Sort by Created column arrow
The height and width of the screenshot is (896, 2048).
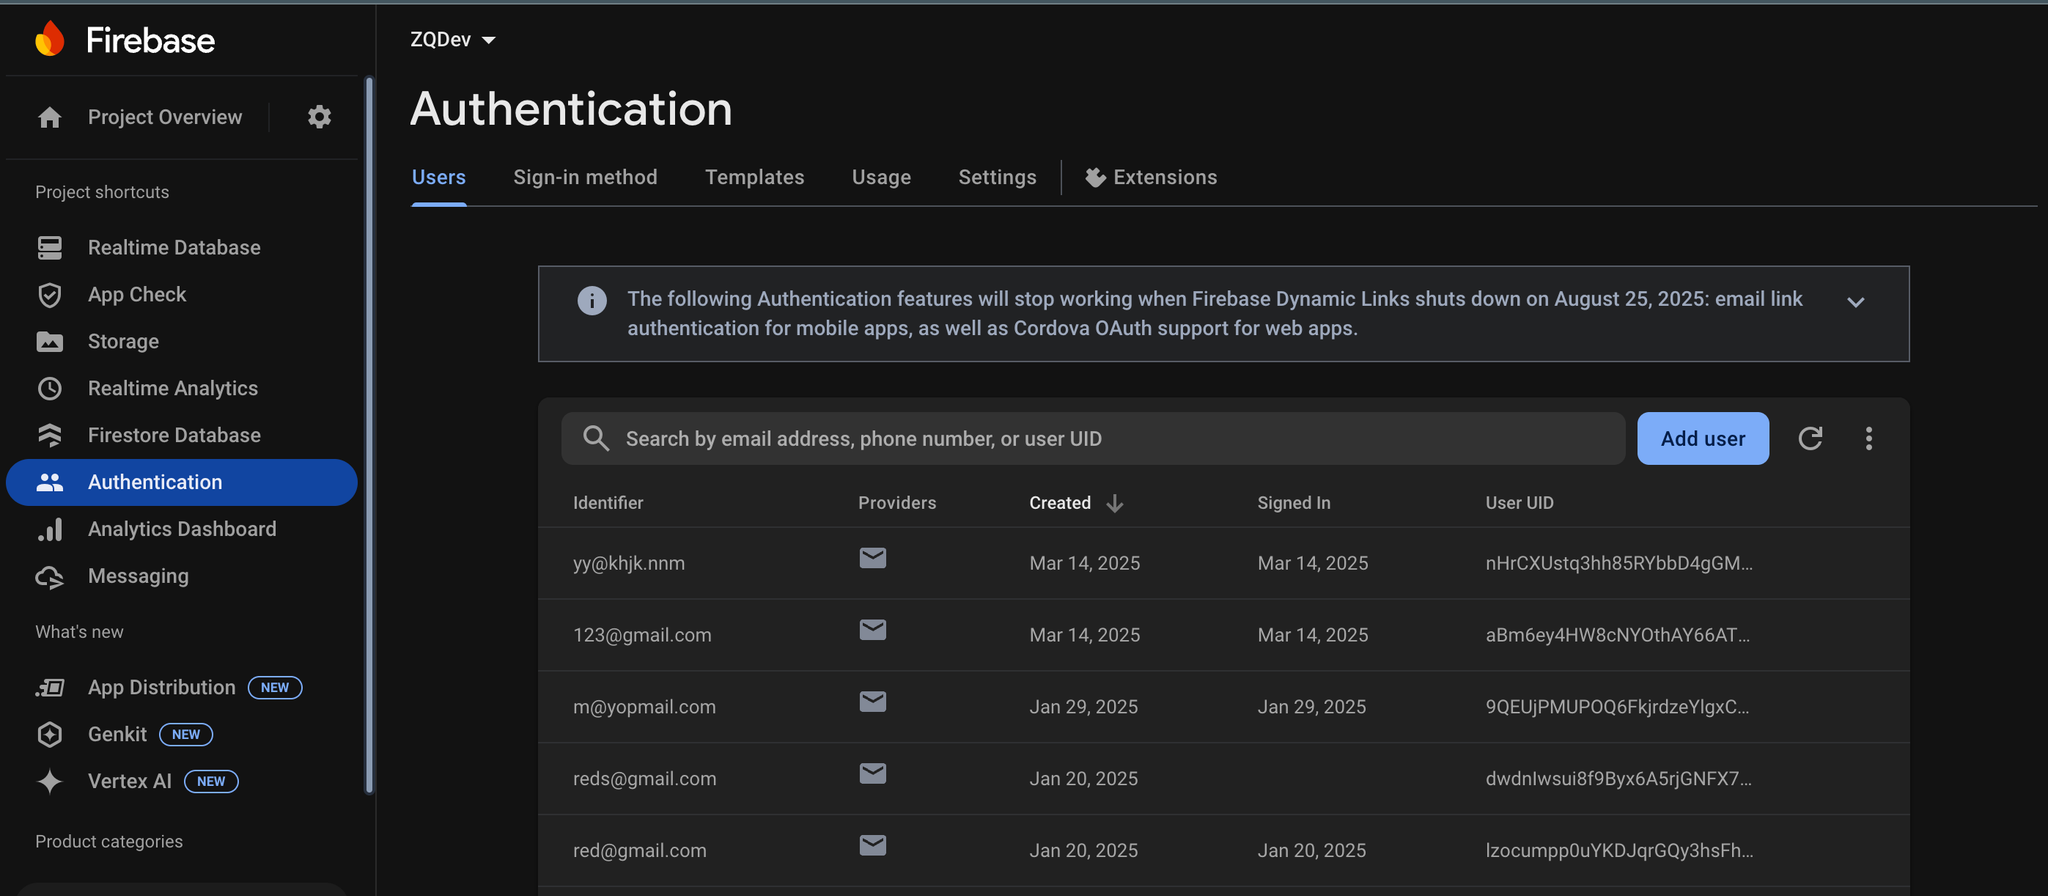1114,503
